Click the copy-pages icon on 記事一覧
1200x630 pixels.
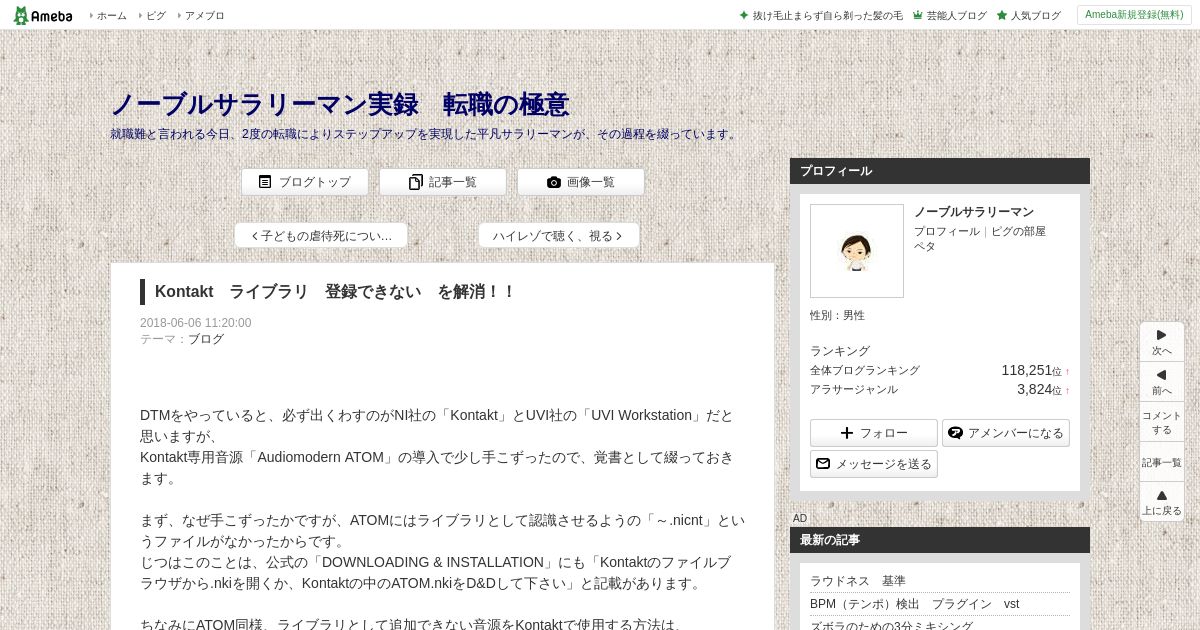[416, 182]
